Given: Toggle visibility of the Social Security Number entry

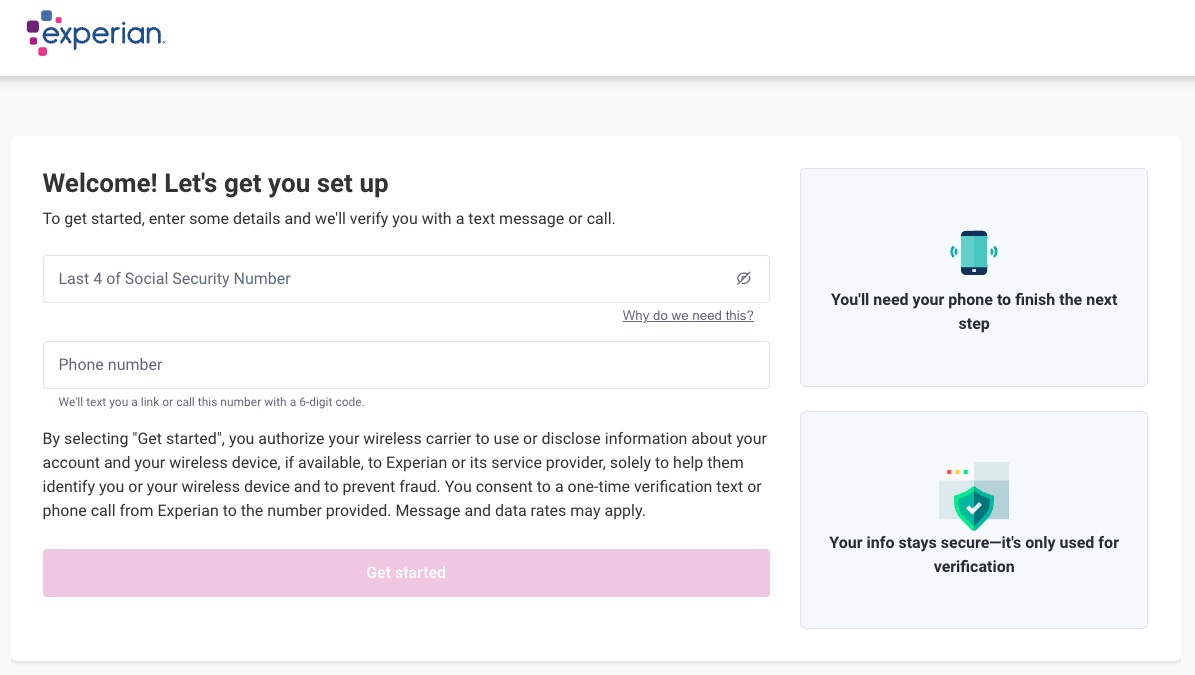Looking at the screenshot, I should [x=743, y=278].
